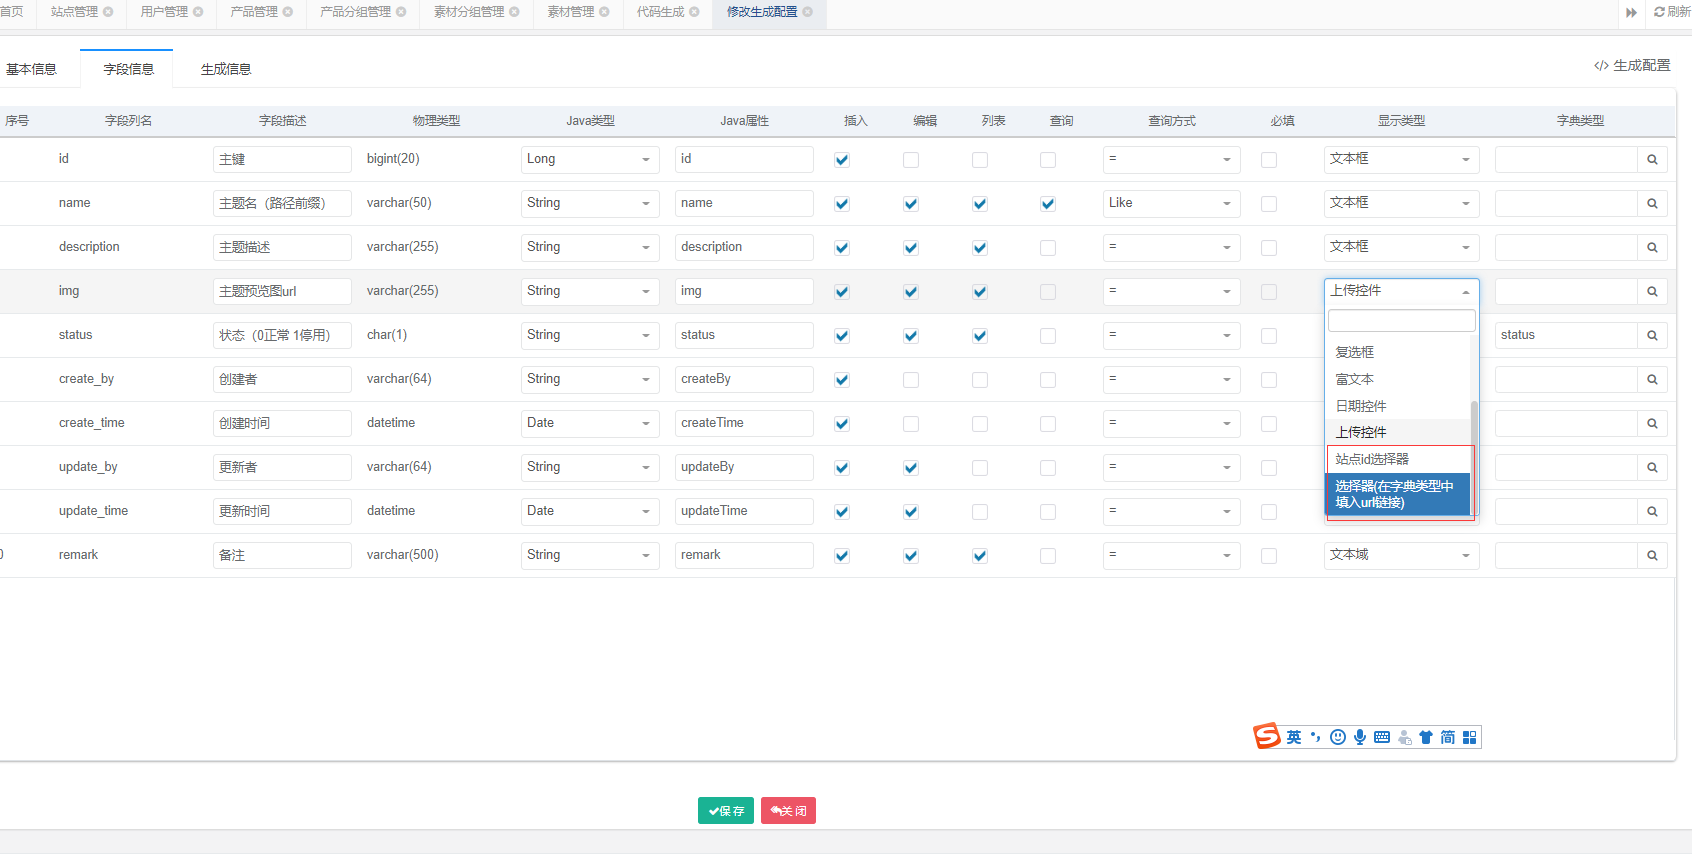The height and width of the screenshot is (856, 1692).
Task: Switch to 基本信息 tab
Action: [x=31, y=69]
